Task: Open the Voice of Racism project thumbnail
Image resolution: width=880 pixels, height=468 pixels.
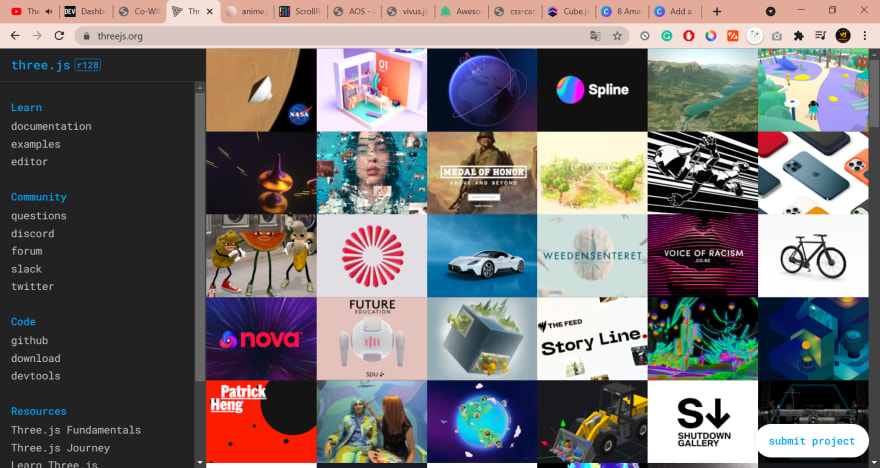Action: [703, 255]
